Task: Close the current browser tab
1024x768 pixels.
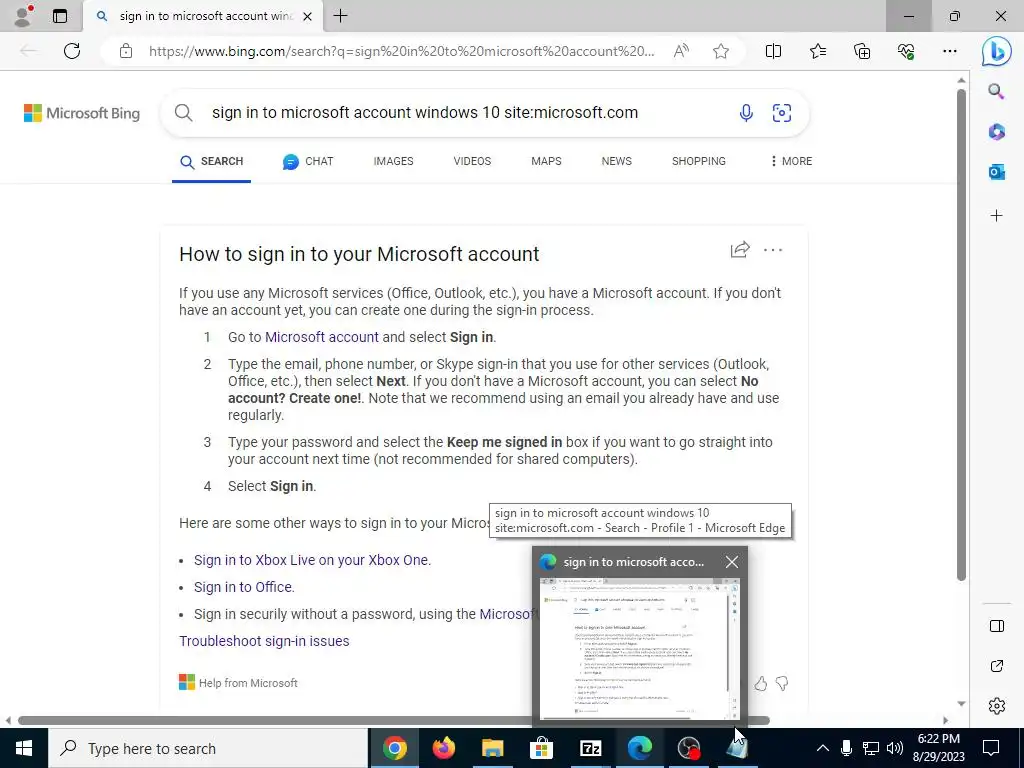Action: tap(308, 16)
